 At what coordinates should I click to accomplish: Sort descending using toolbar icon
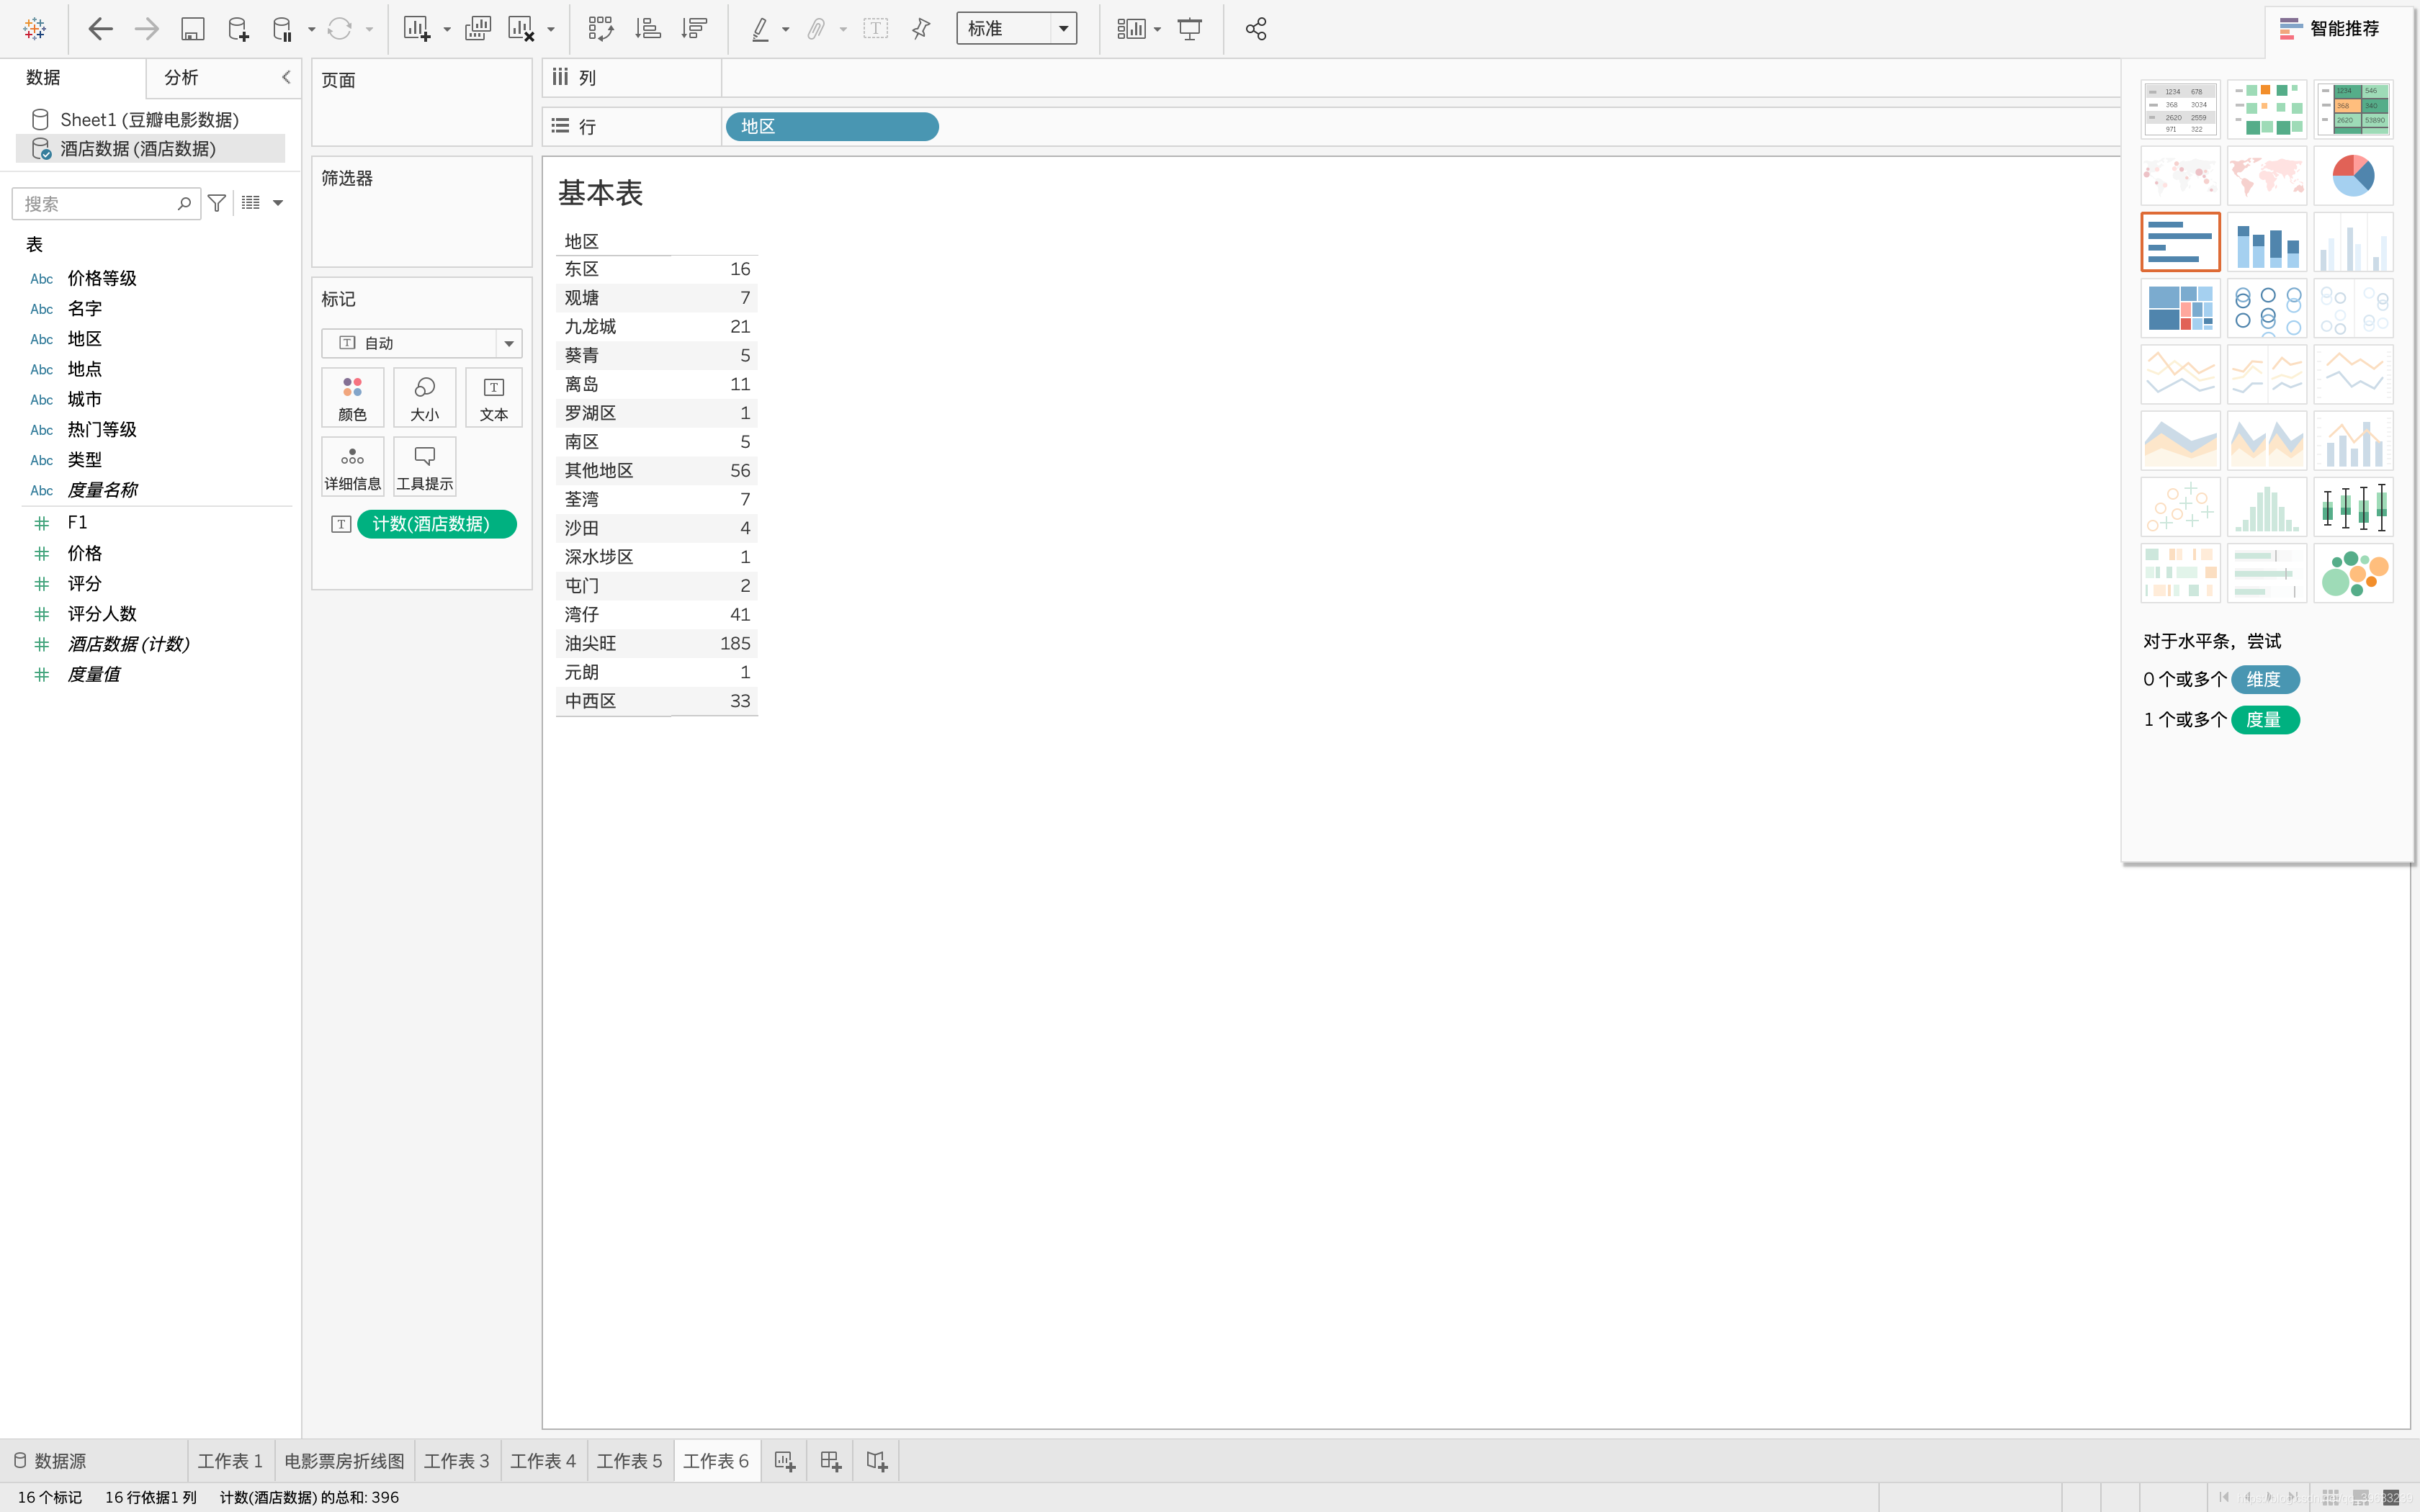tap(694, 29)
